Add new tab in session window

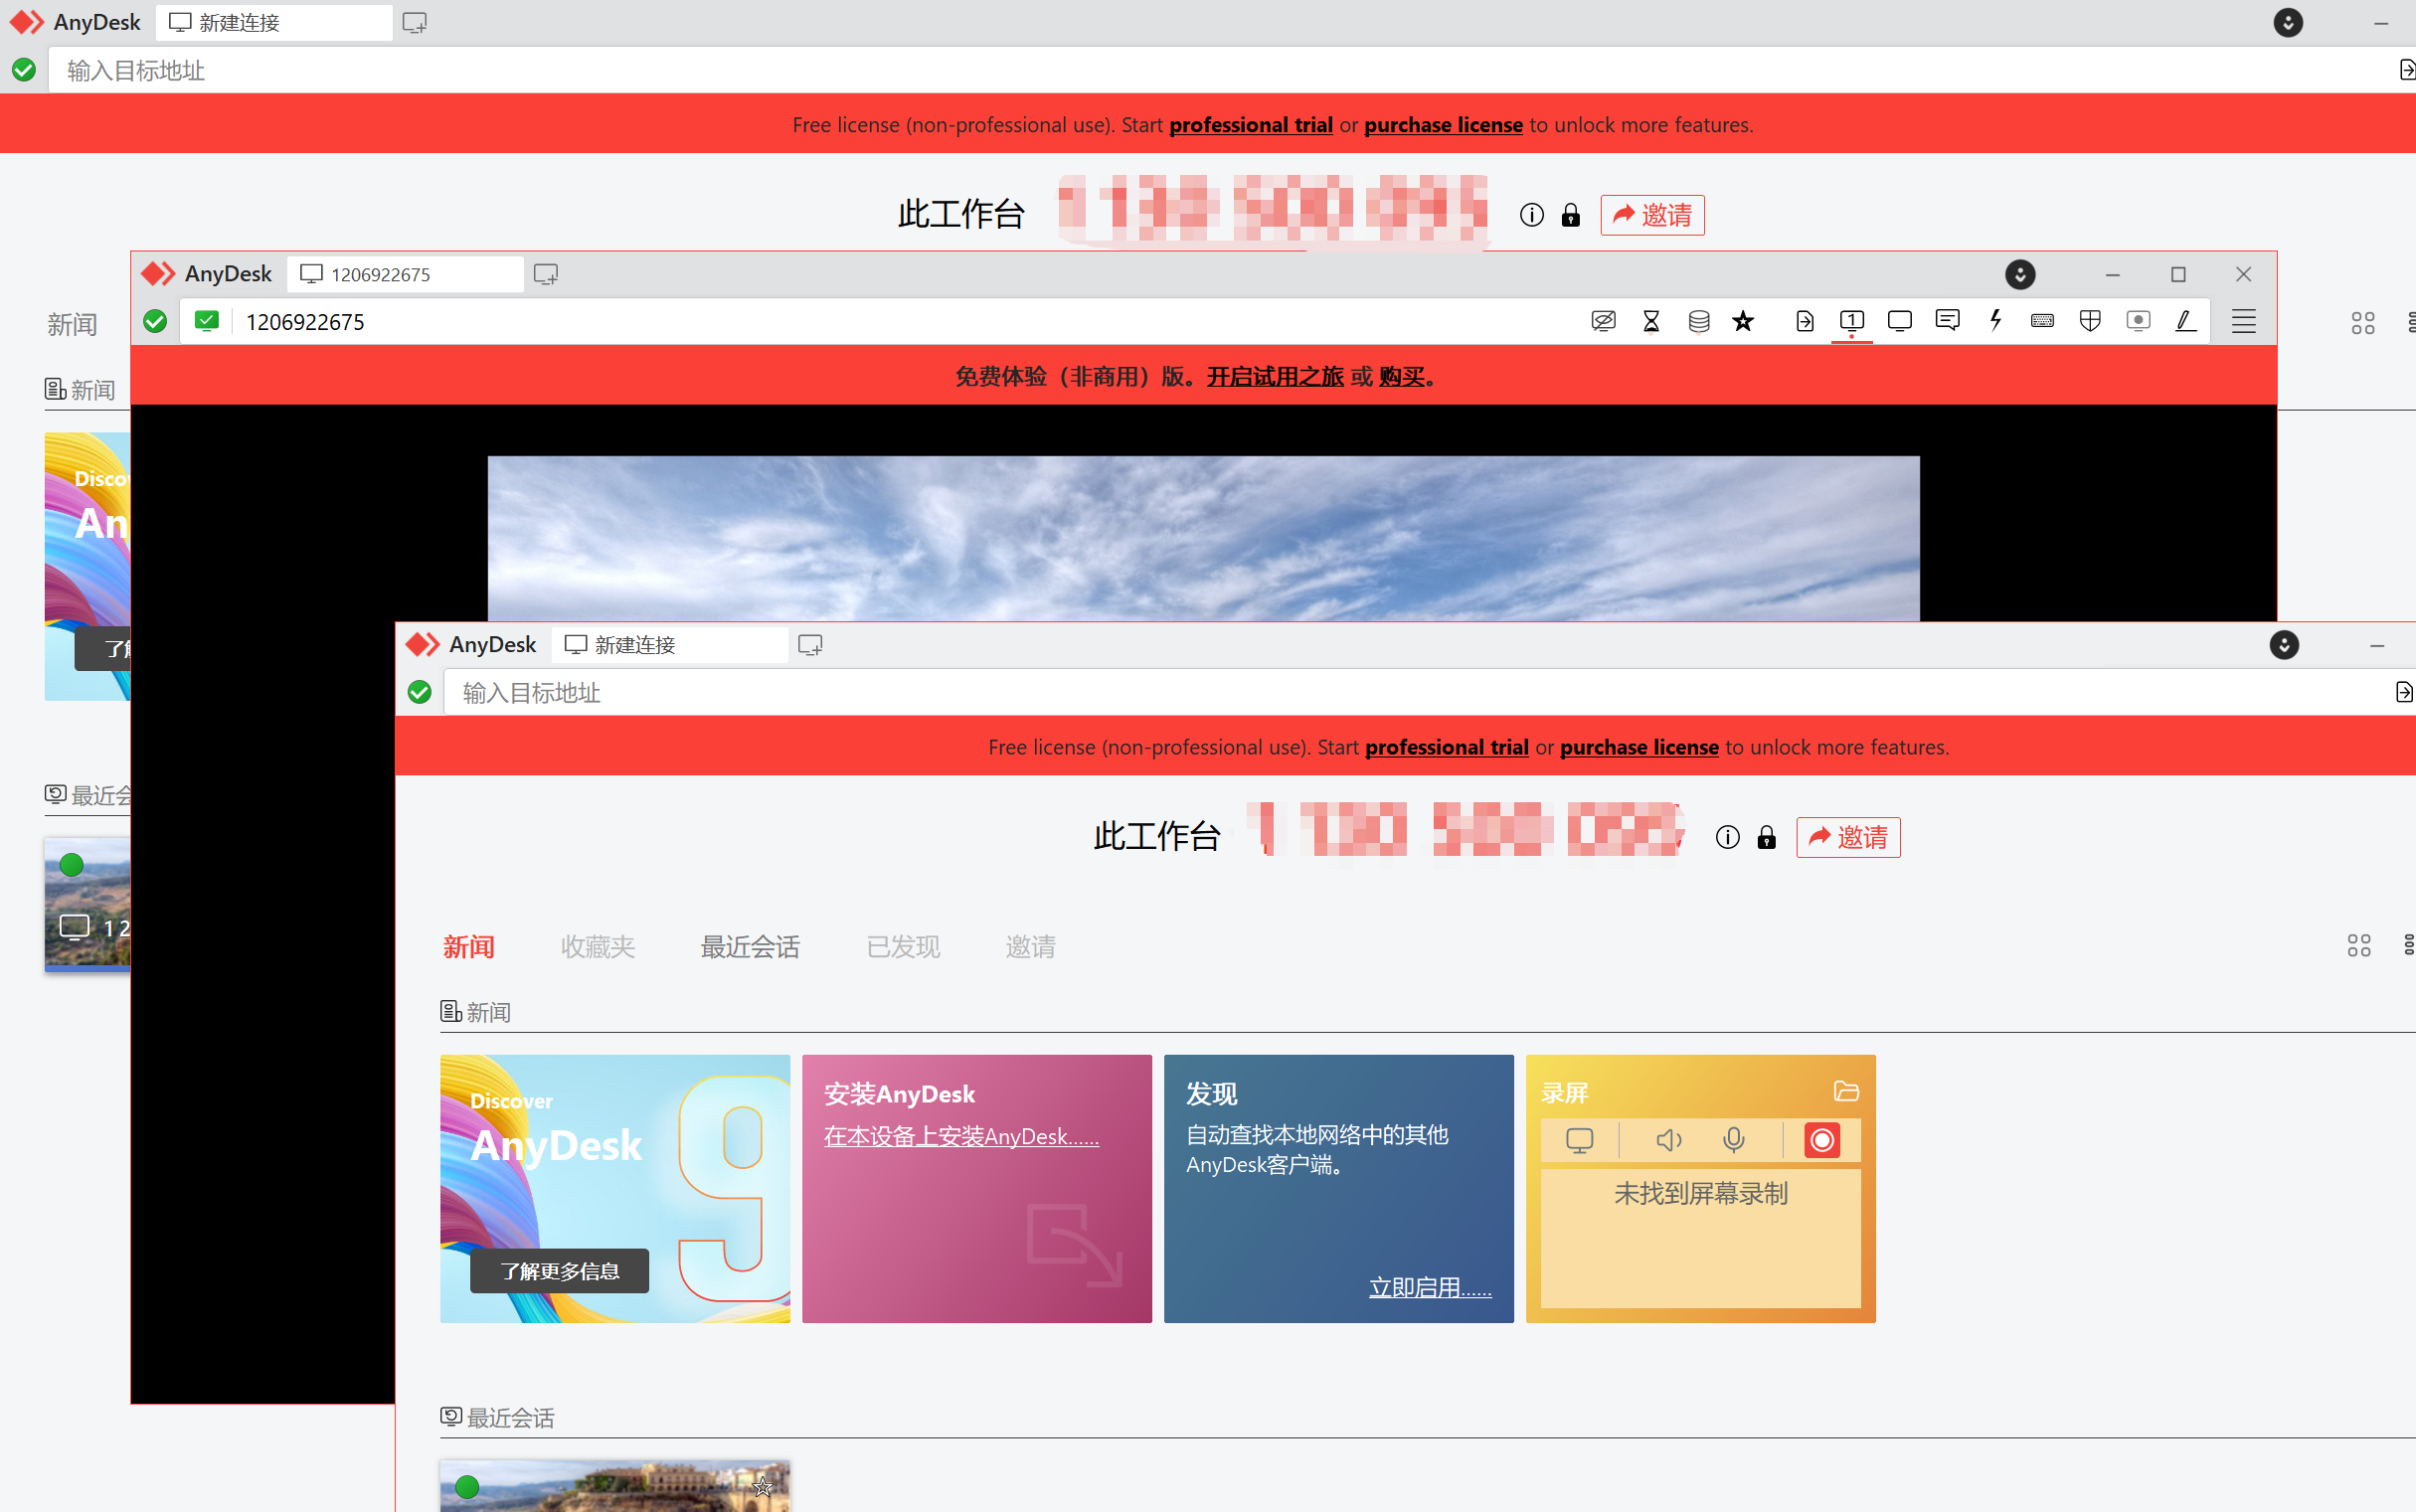pos(545,274)
